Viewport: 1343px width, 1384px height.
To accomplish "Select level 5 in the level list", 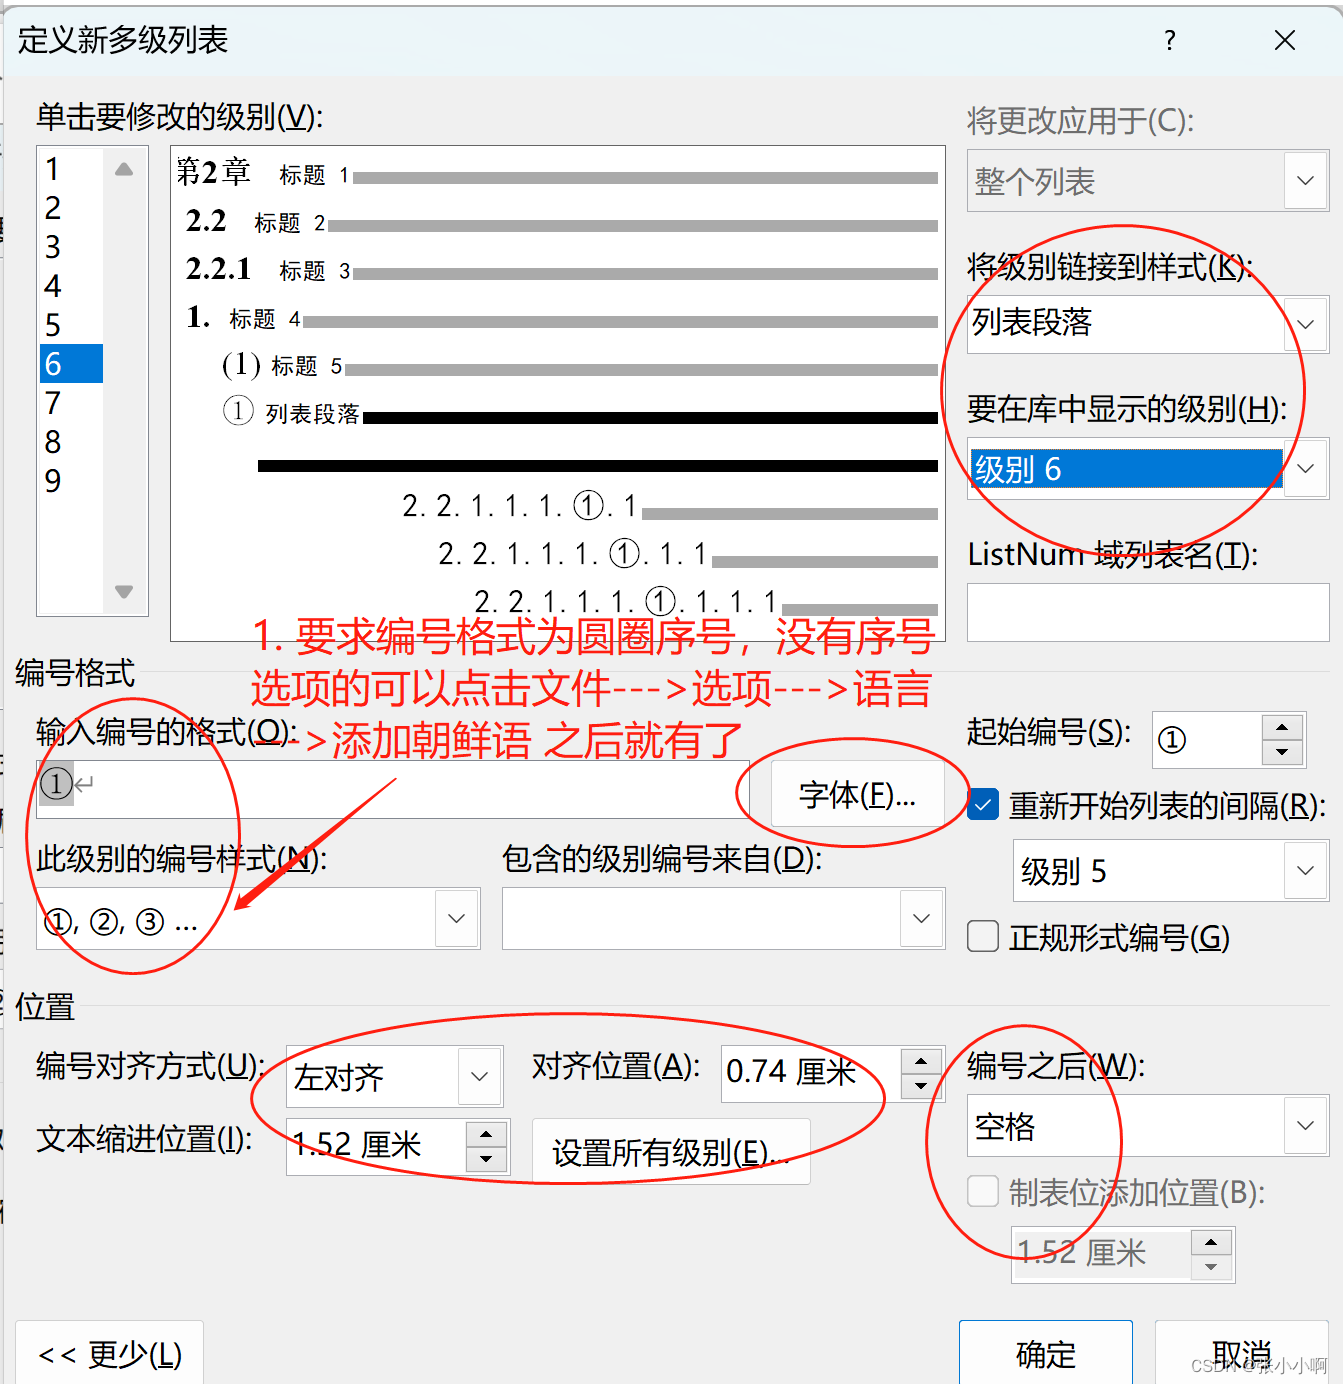I will tap(70, 325).
